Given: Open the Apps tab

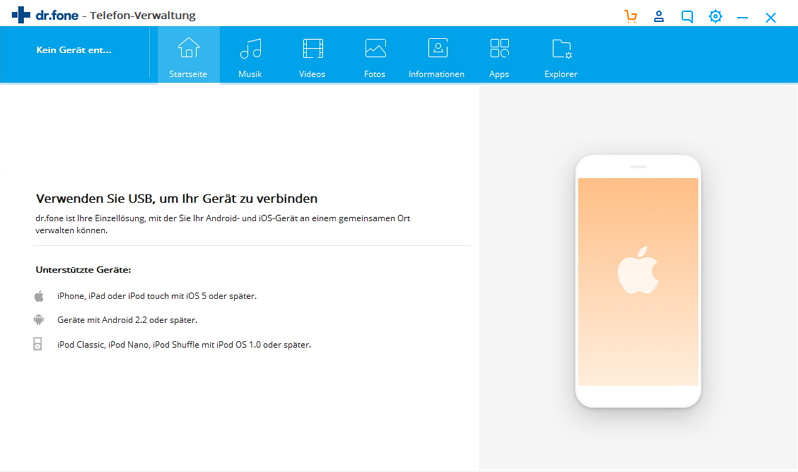Looking at the screenshot, I should (499, 55).
